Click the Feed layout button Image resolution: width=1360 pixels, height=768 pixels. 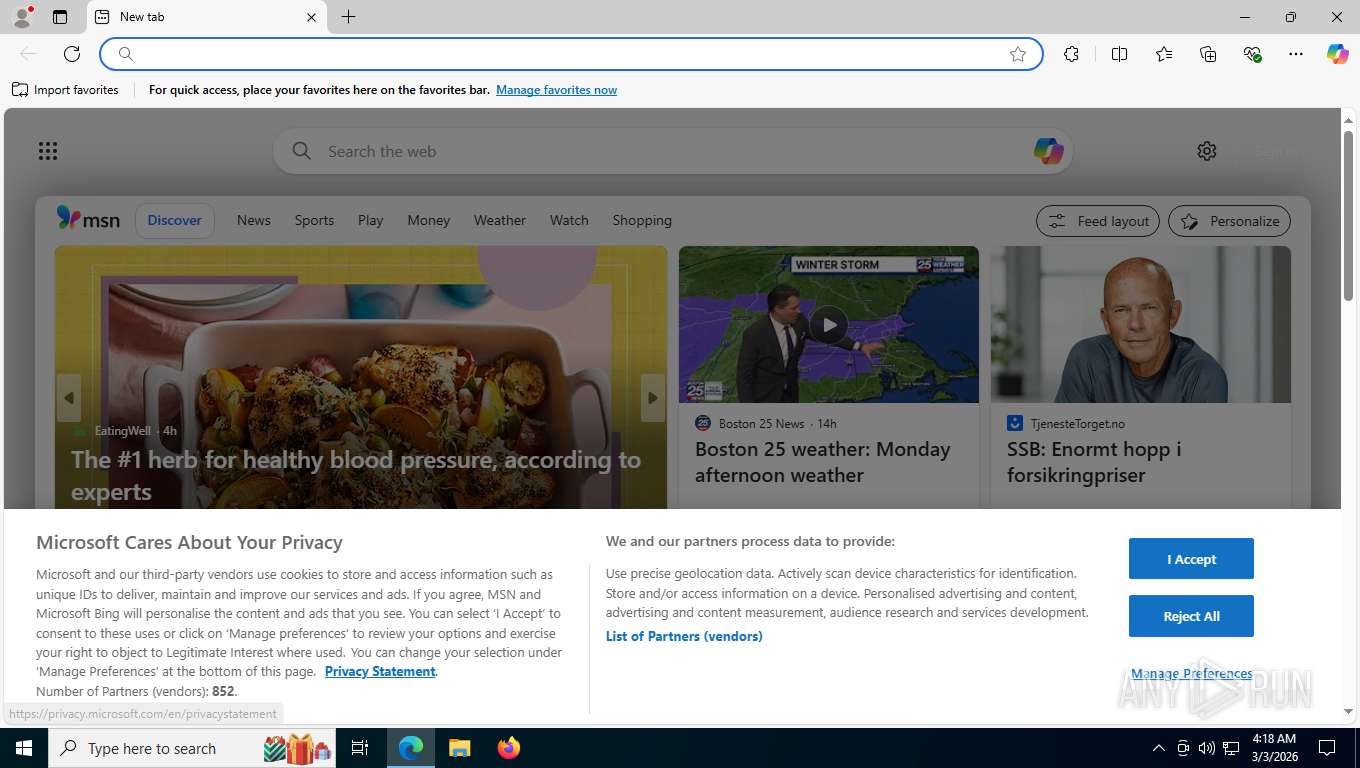pyautogui.click(x=1098, y=221)
